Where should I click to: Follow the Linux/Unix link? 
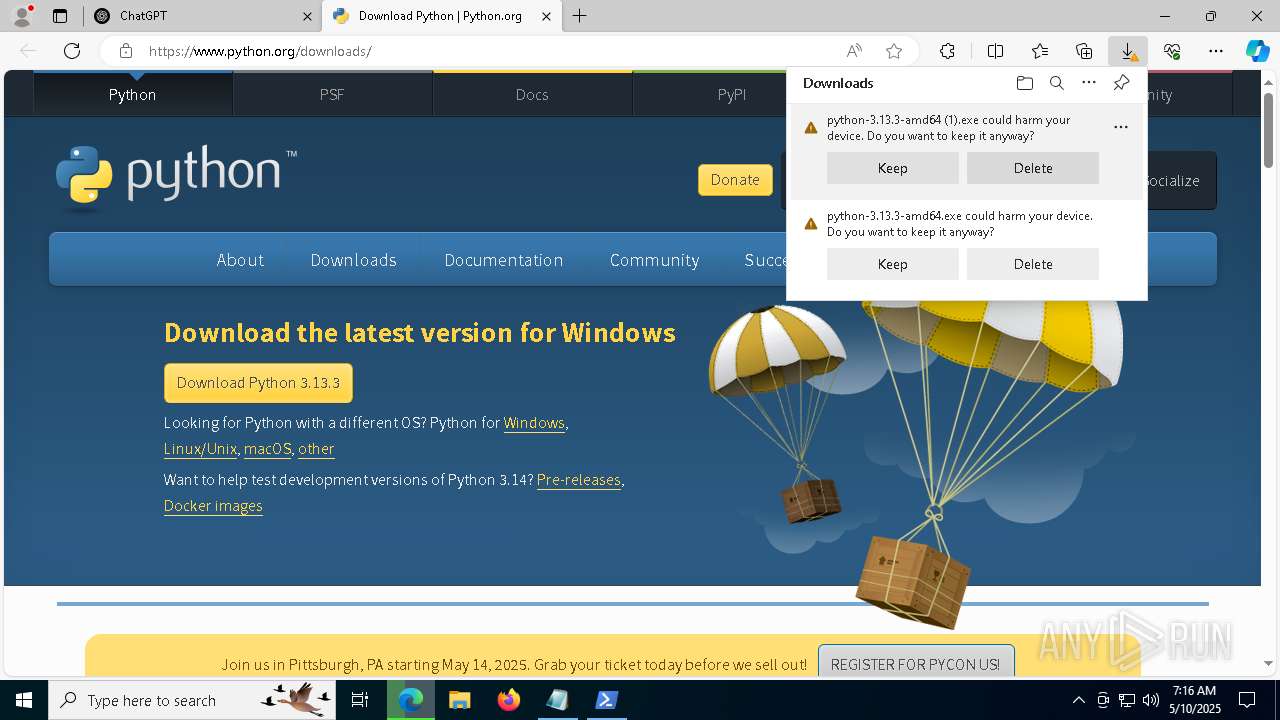pos(200,449)
